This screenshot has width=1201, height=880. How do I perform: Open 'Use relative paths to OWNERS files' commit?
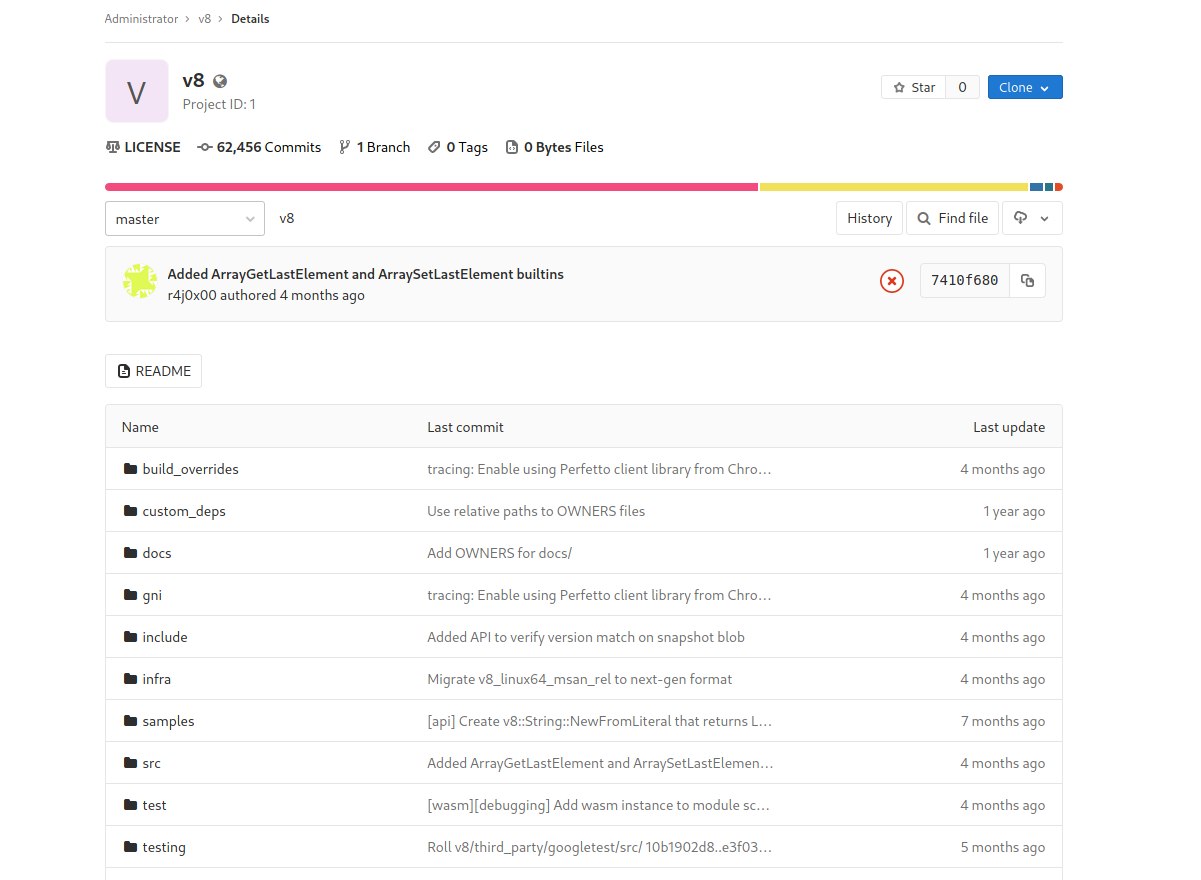[x=536, y=511]
